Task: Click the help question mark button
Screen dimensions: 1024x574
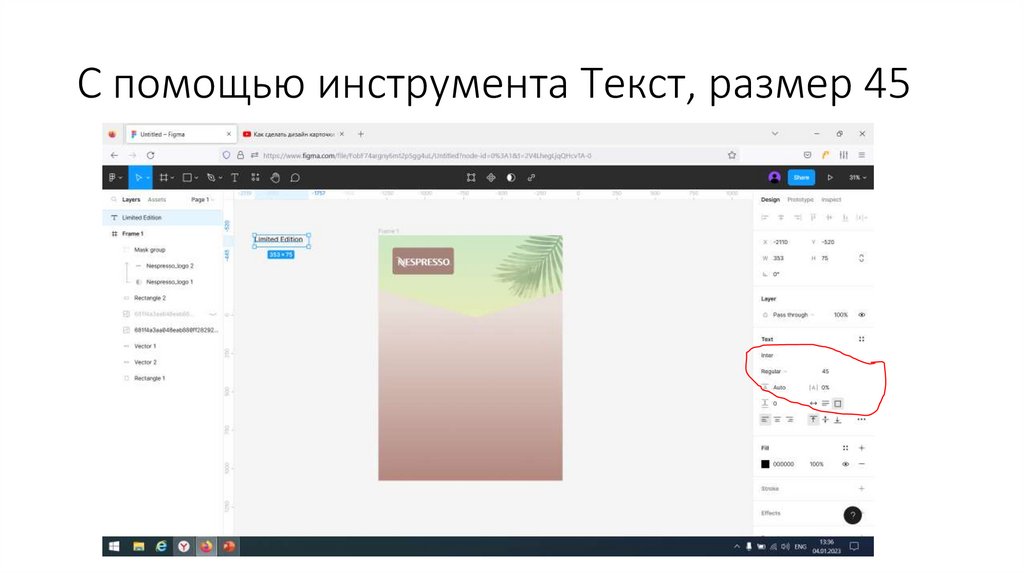Action: 852,515
